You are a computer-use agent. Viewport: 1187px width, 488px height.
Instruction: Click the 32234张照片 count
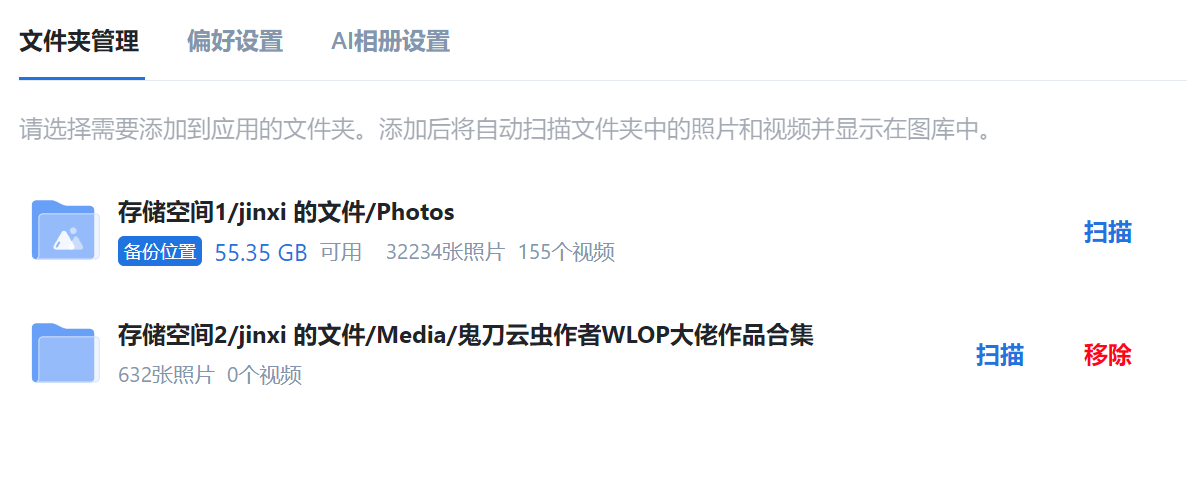pyautogui.click(x=445, y=252)
